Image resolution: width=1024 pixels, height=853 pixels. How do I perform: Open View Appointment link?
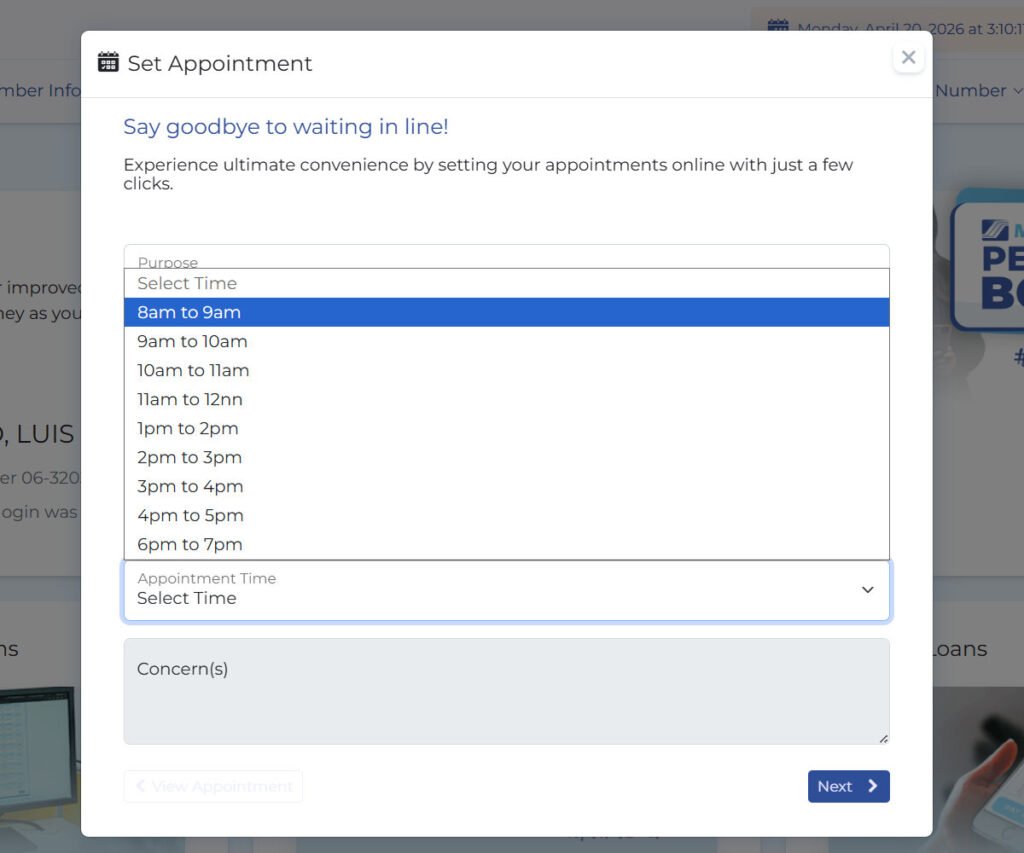click(x=213, y=786)
